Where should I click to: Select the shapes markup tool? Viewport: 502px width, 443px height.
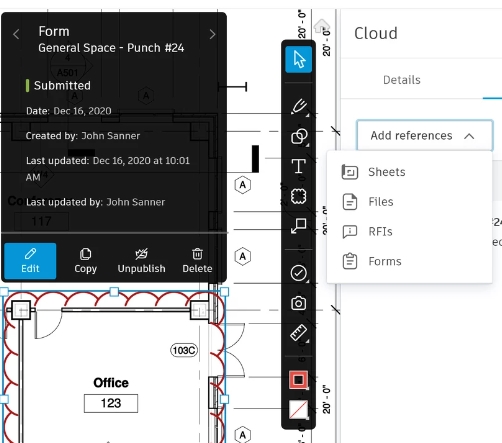coord(299,137)
